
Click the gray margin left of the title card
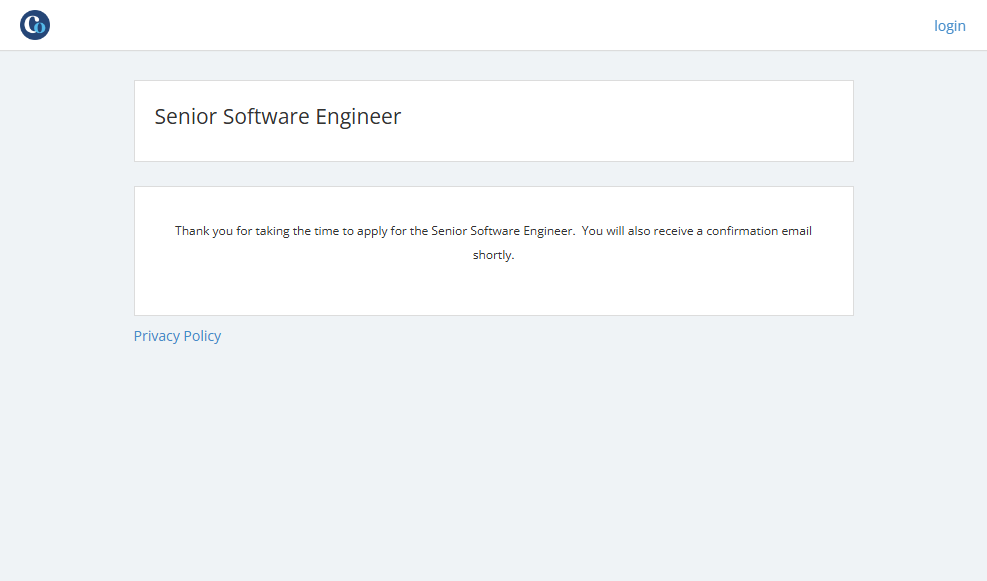pos(66,120)
